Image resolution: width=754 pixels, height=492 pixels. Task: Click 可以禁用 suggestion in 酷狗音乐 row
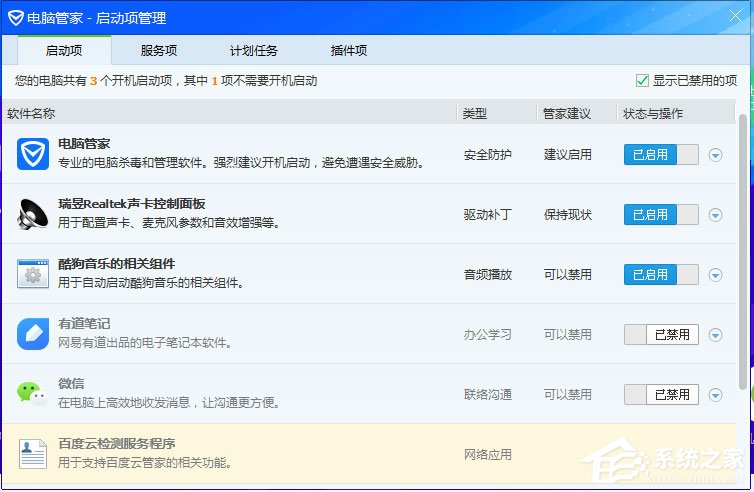567,275
